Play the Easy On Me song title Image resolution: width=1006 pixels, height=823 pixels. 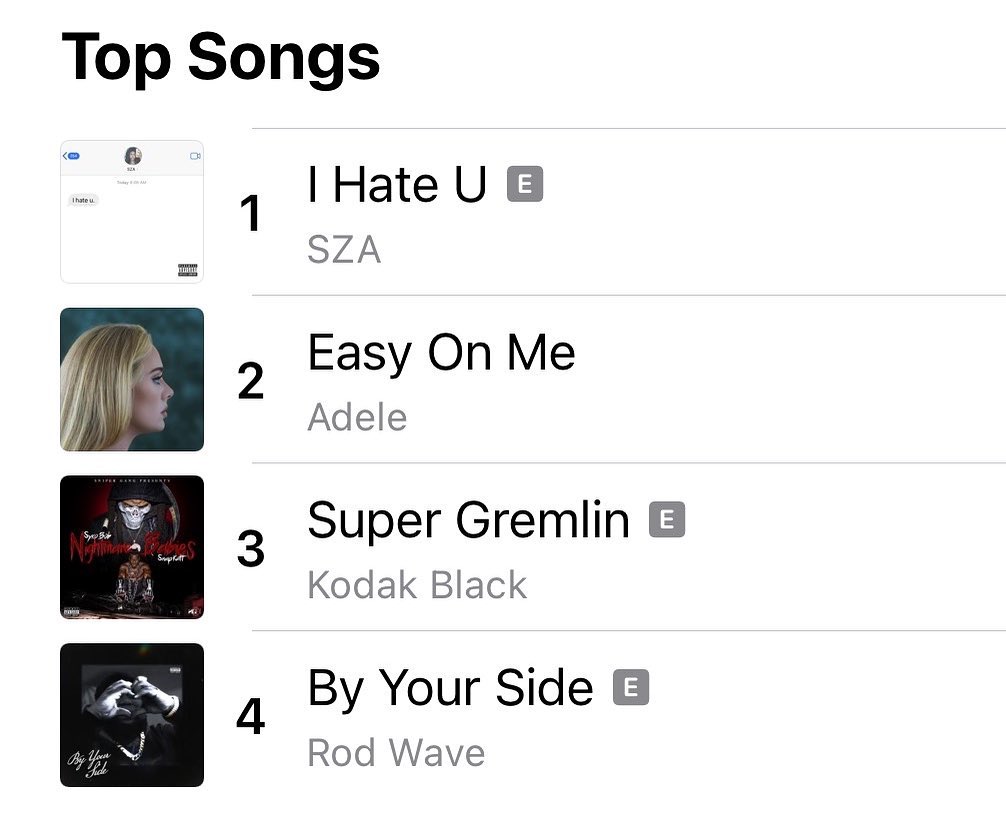[x=441, y=353]
